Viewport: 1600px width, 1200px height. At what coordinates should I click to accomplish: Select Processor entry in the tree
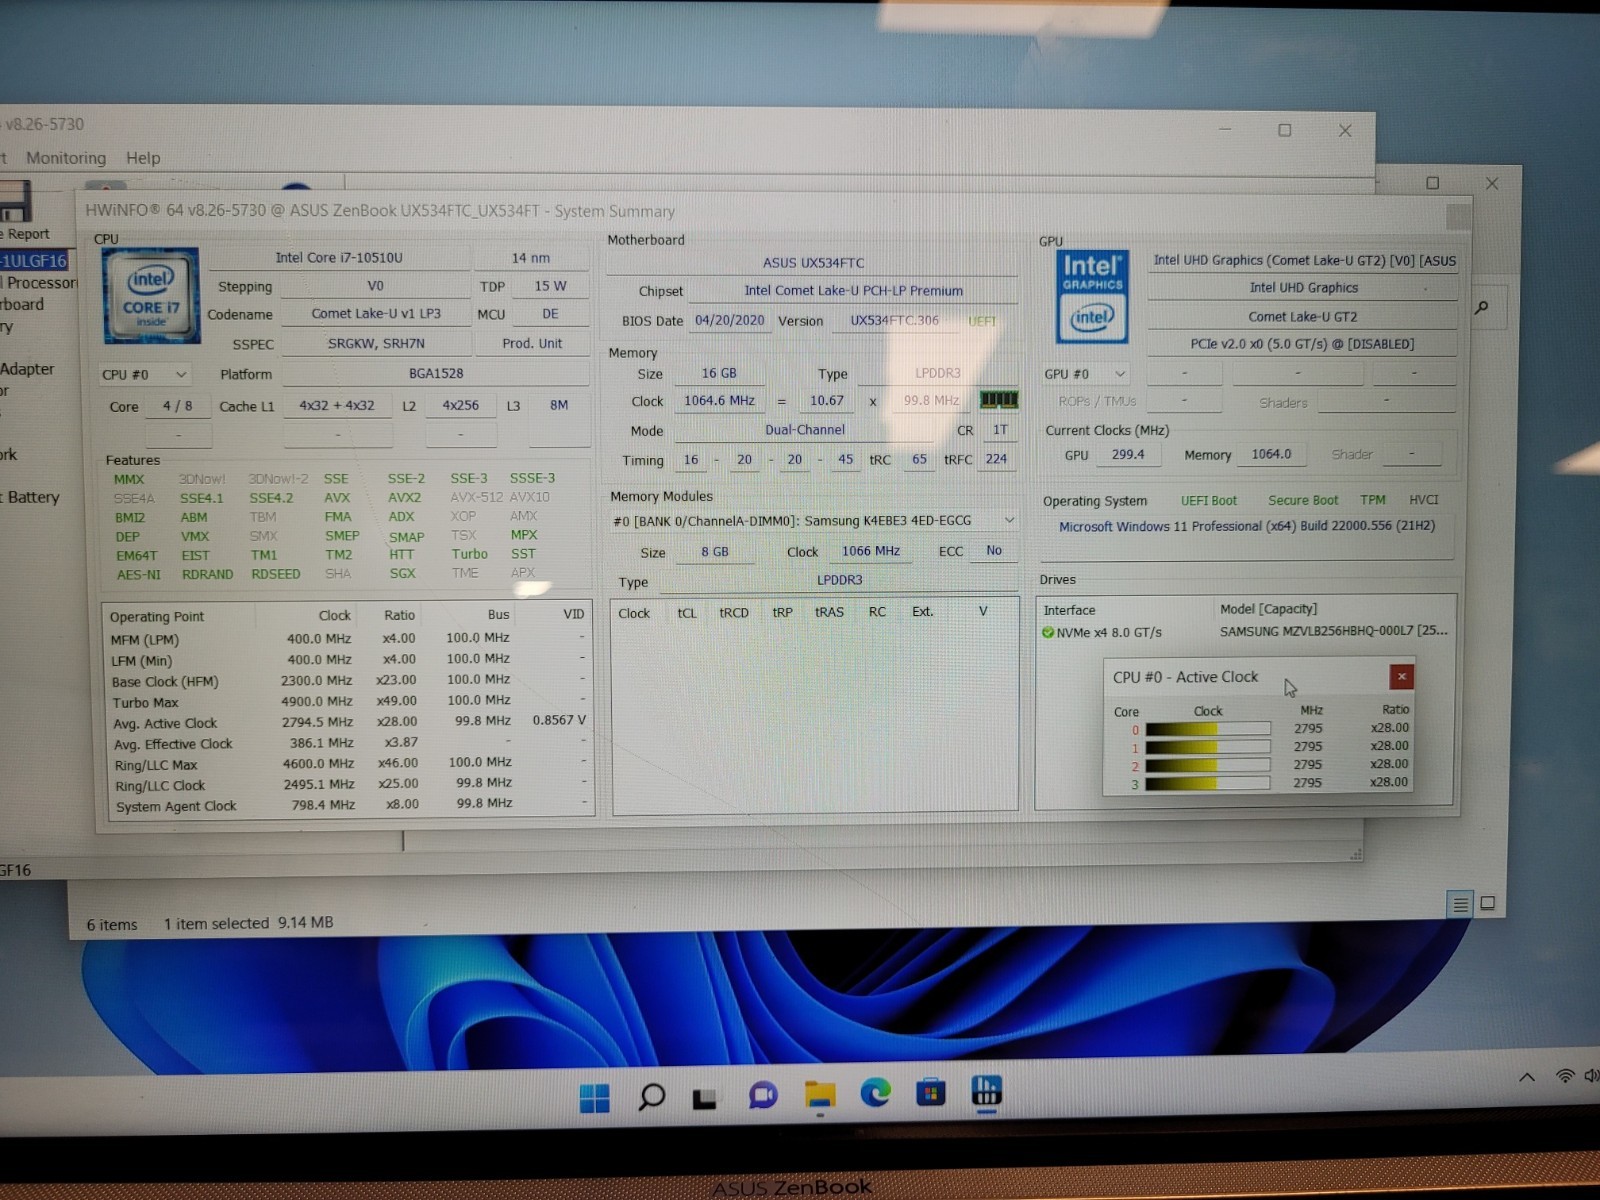40,283
